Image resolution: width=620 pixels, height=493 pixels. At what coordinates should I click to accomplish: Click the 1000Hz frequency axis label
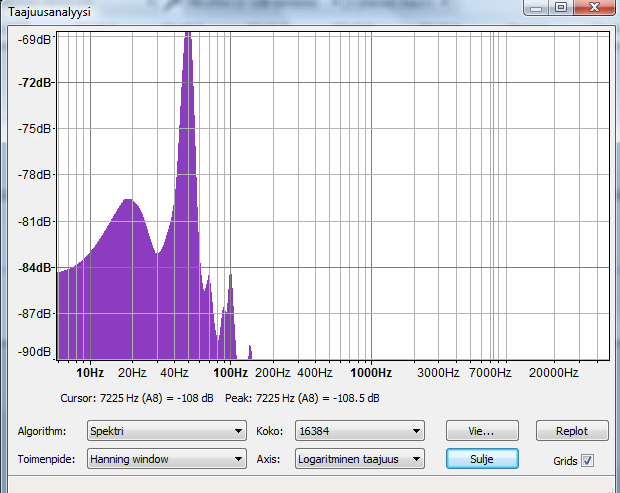[371, 373]
